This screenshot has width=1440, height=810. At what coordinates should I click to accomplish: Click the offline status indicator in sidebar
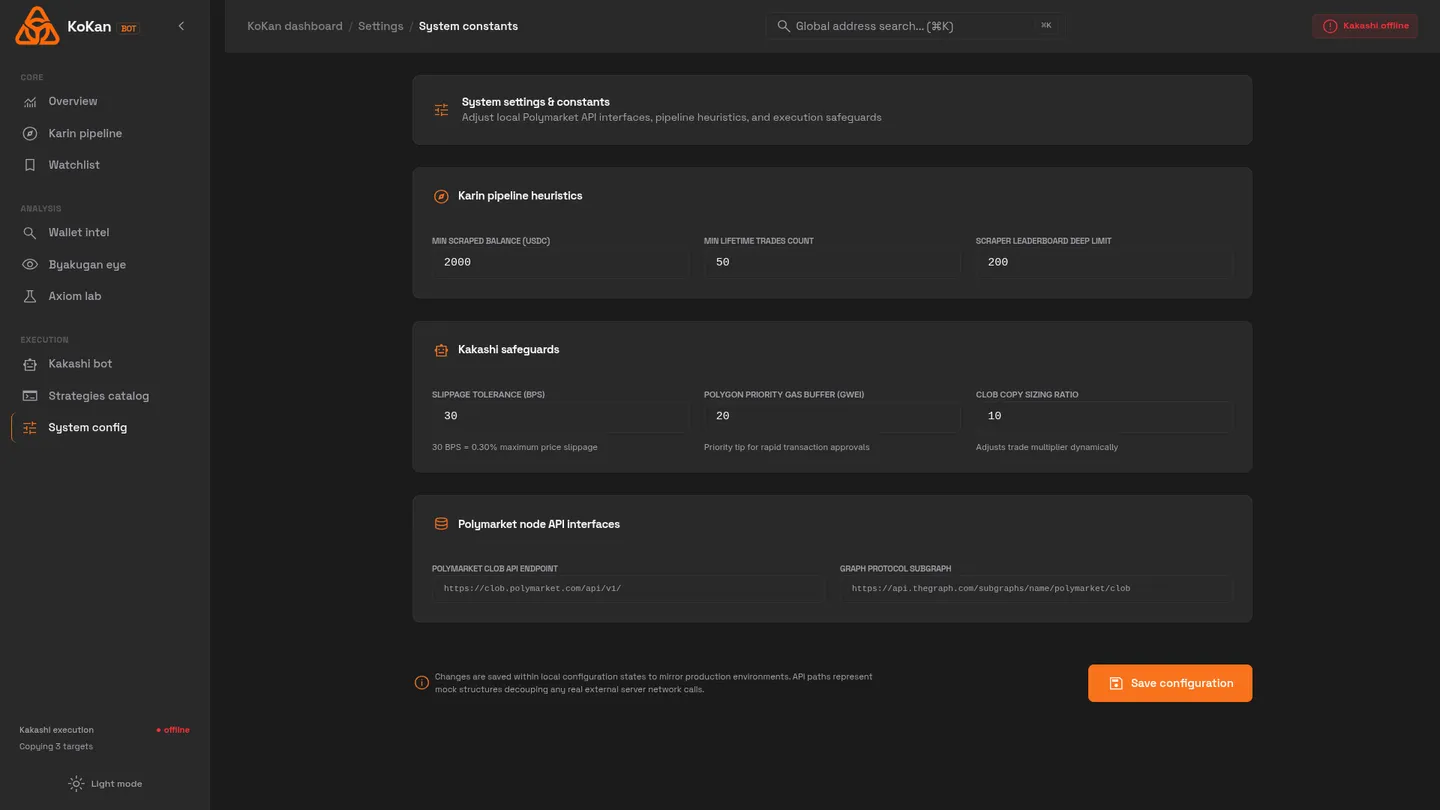[173, 730]
